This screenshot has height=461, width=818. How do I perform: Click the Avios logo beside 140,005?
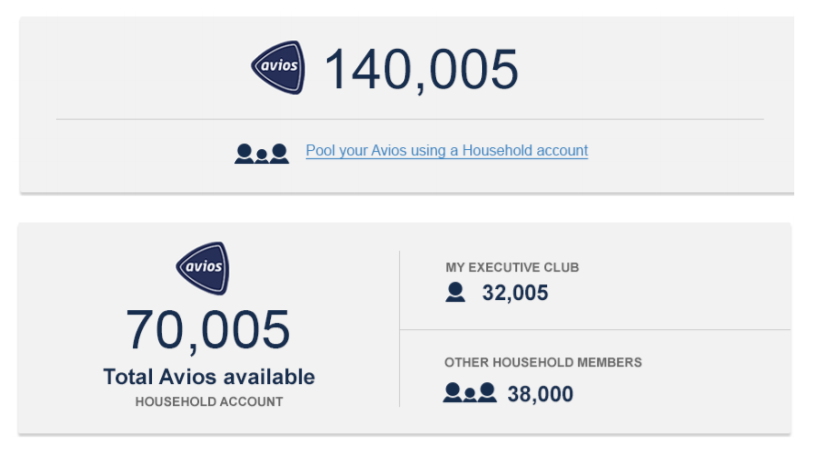(278, 67)
